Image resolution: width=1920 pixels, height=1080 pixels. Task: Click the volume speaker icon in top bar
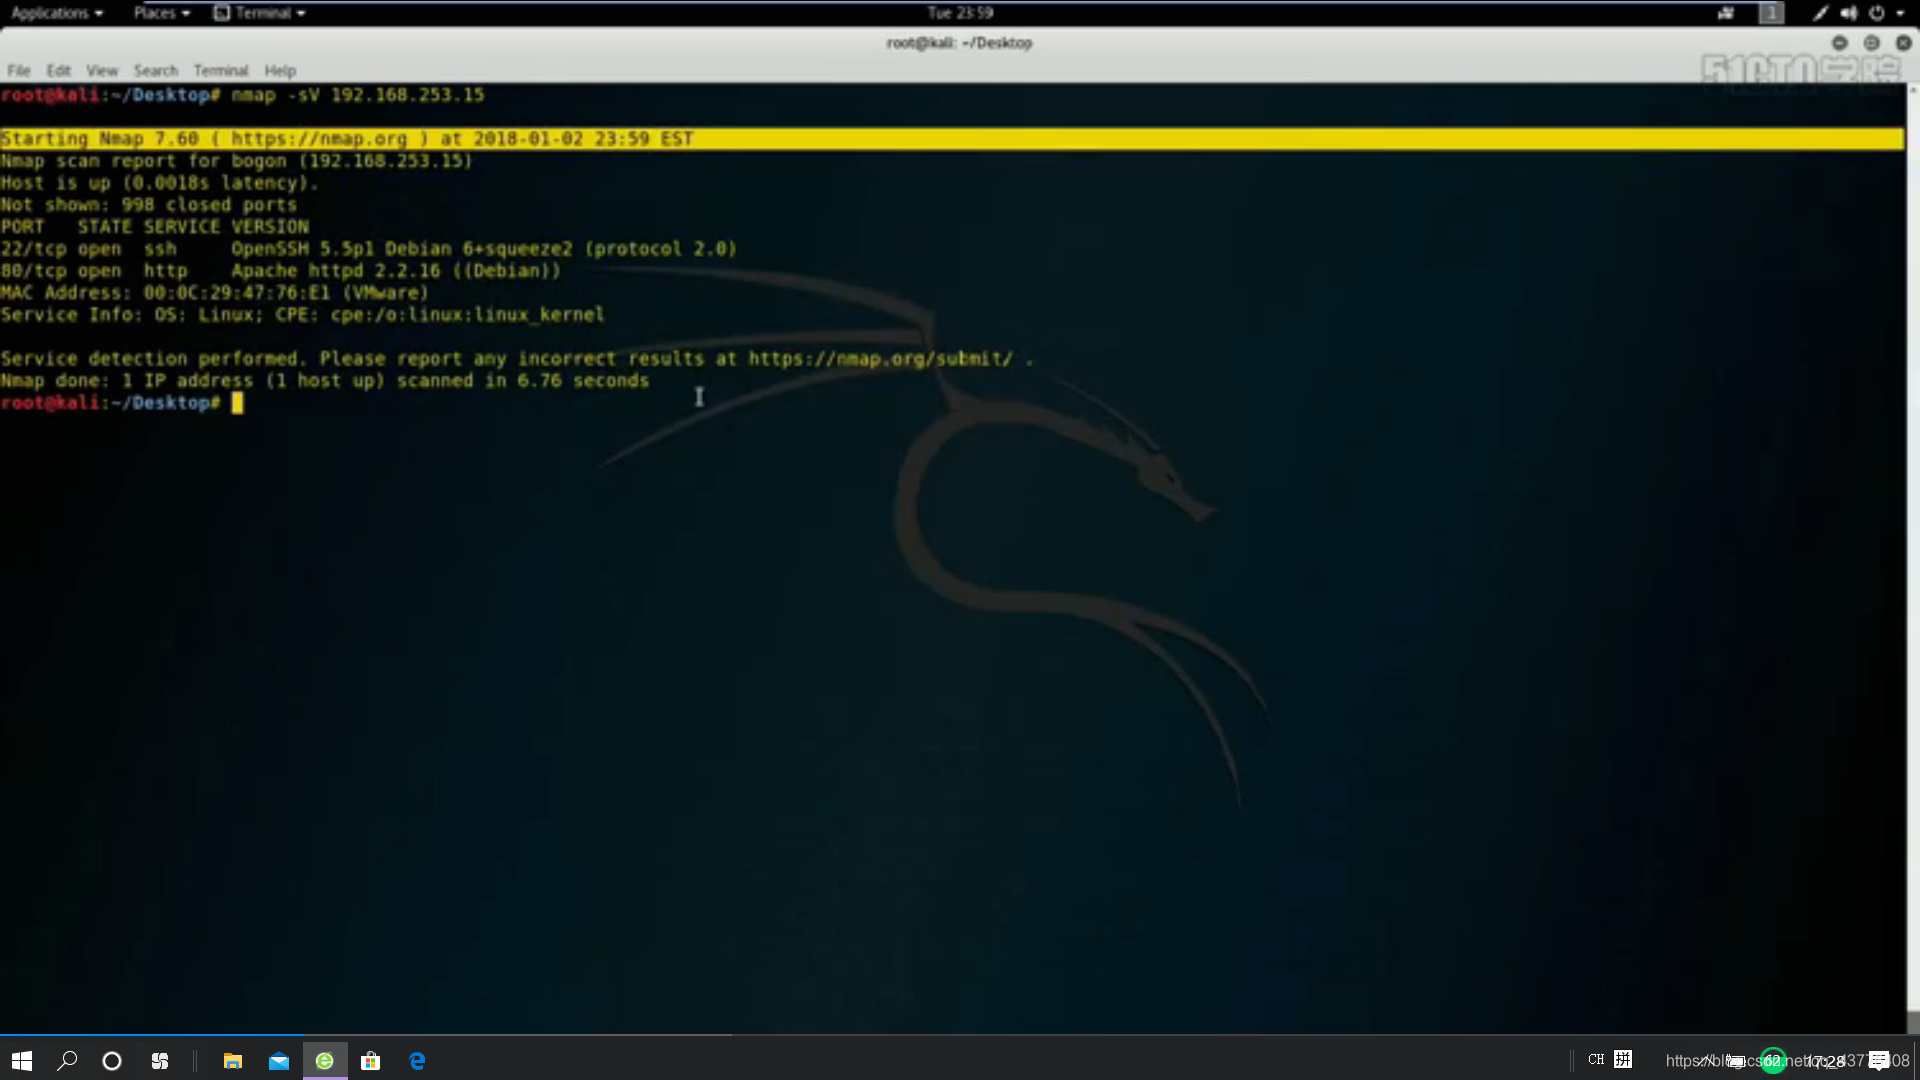[1848, 13]
